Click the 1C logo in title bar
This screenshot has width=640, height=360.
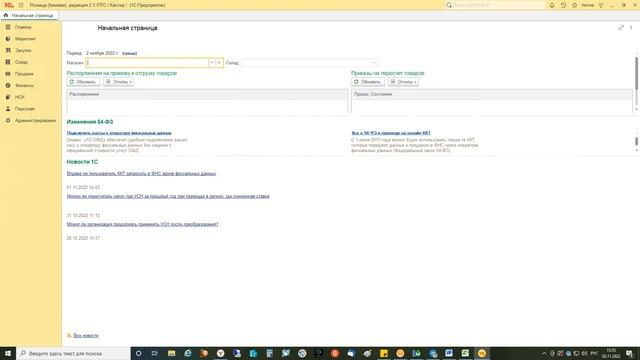9,5
